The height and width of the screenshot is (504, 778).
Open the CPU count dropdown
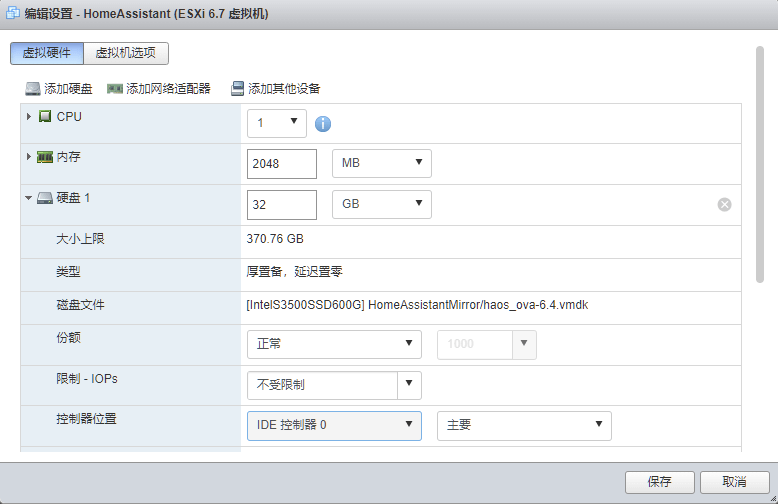tap(277, 123)
